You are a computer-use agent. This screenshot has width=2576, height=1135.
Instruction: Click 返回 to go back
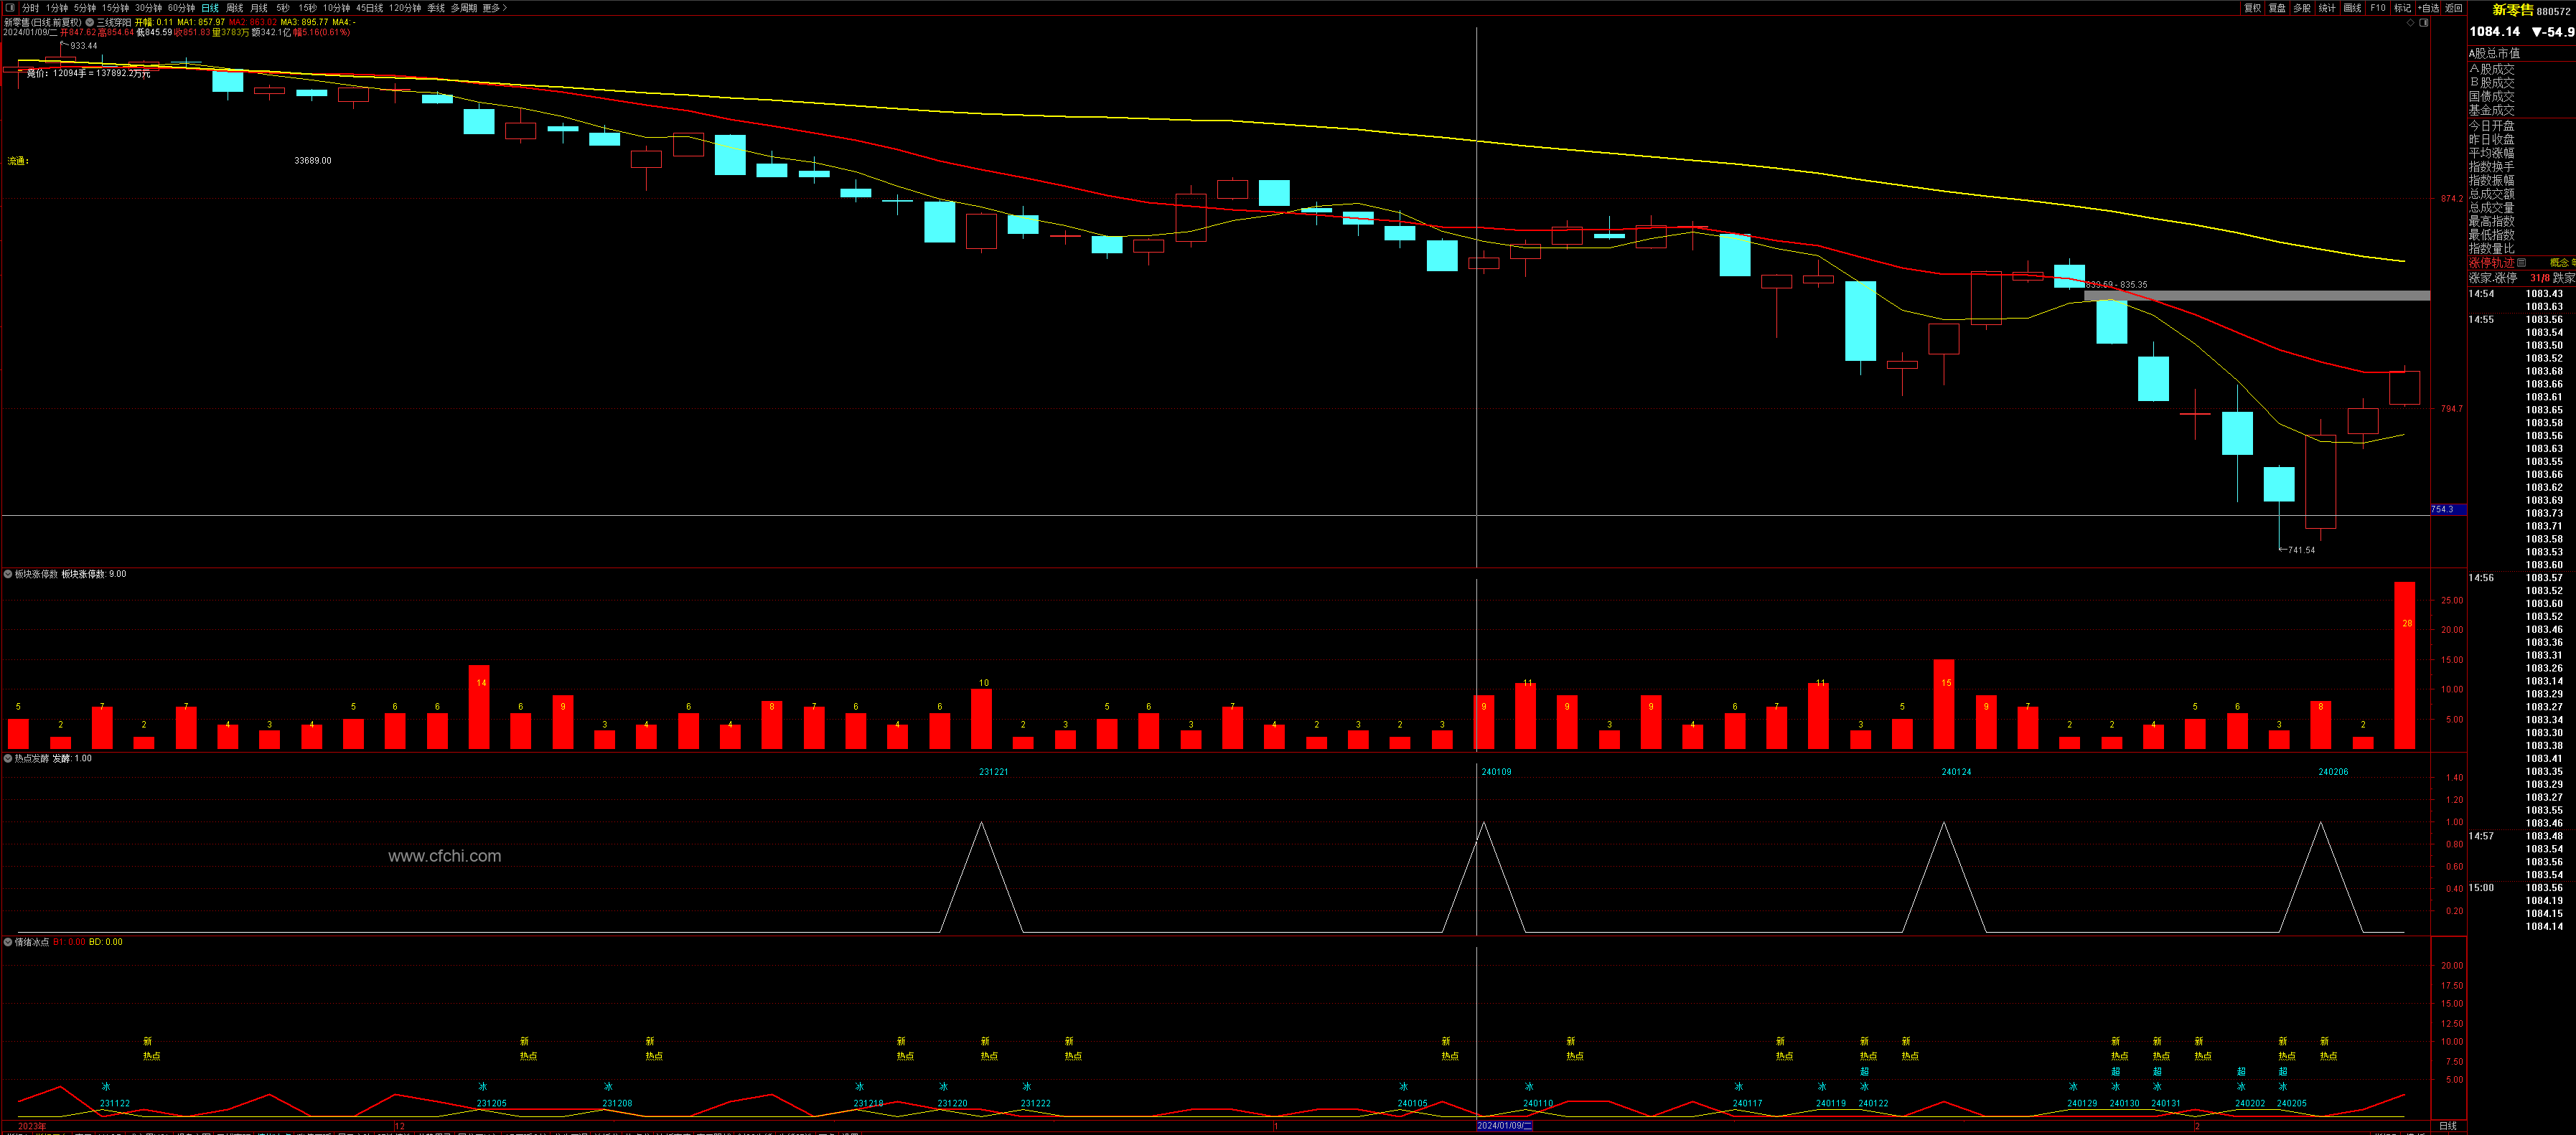[2453, 8]
